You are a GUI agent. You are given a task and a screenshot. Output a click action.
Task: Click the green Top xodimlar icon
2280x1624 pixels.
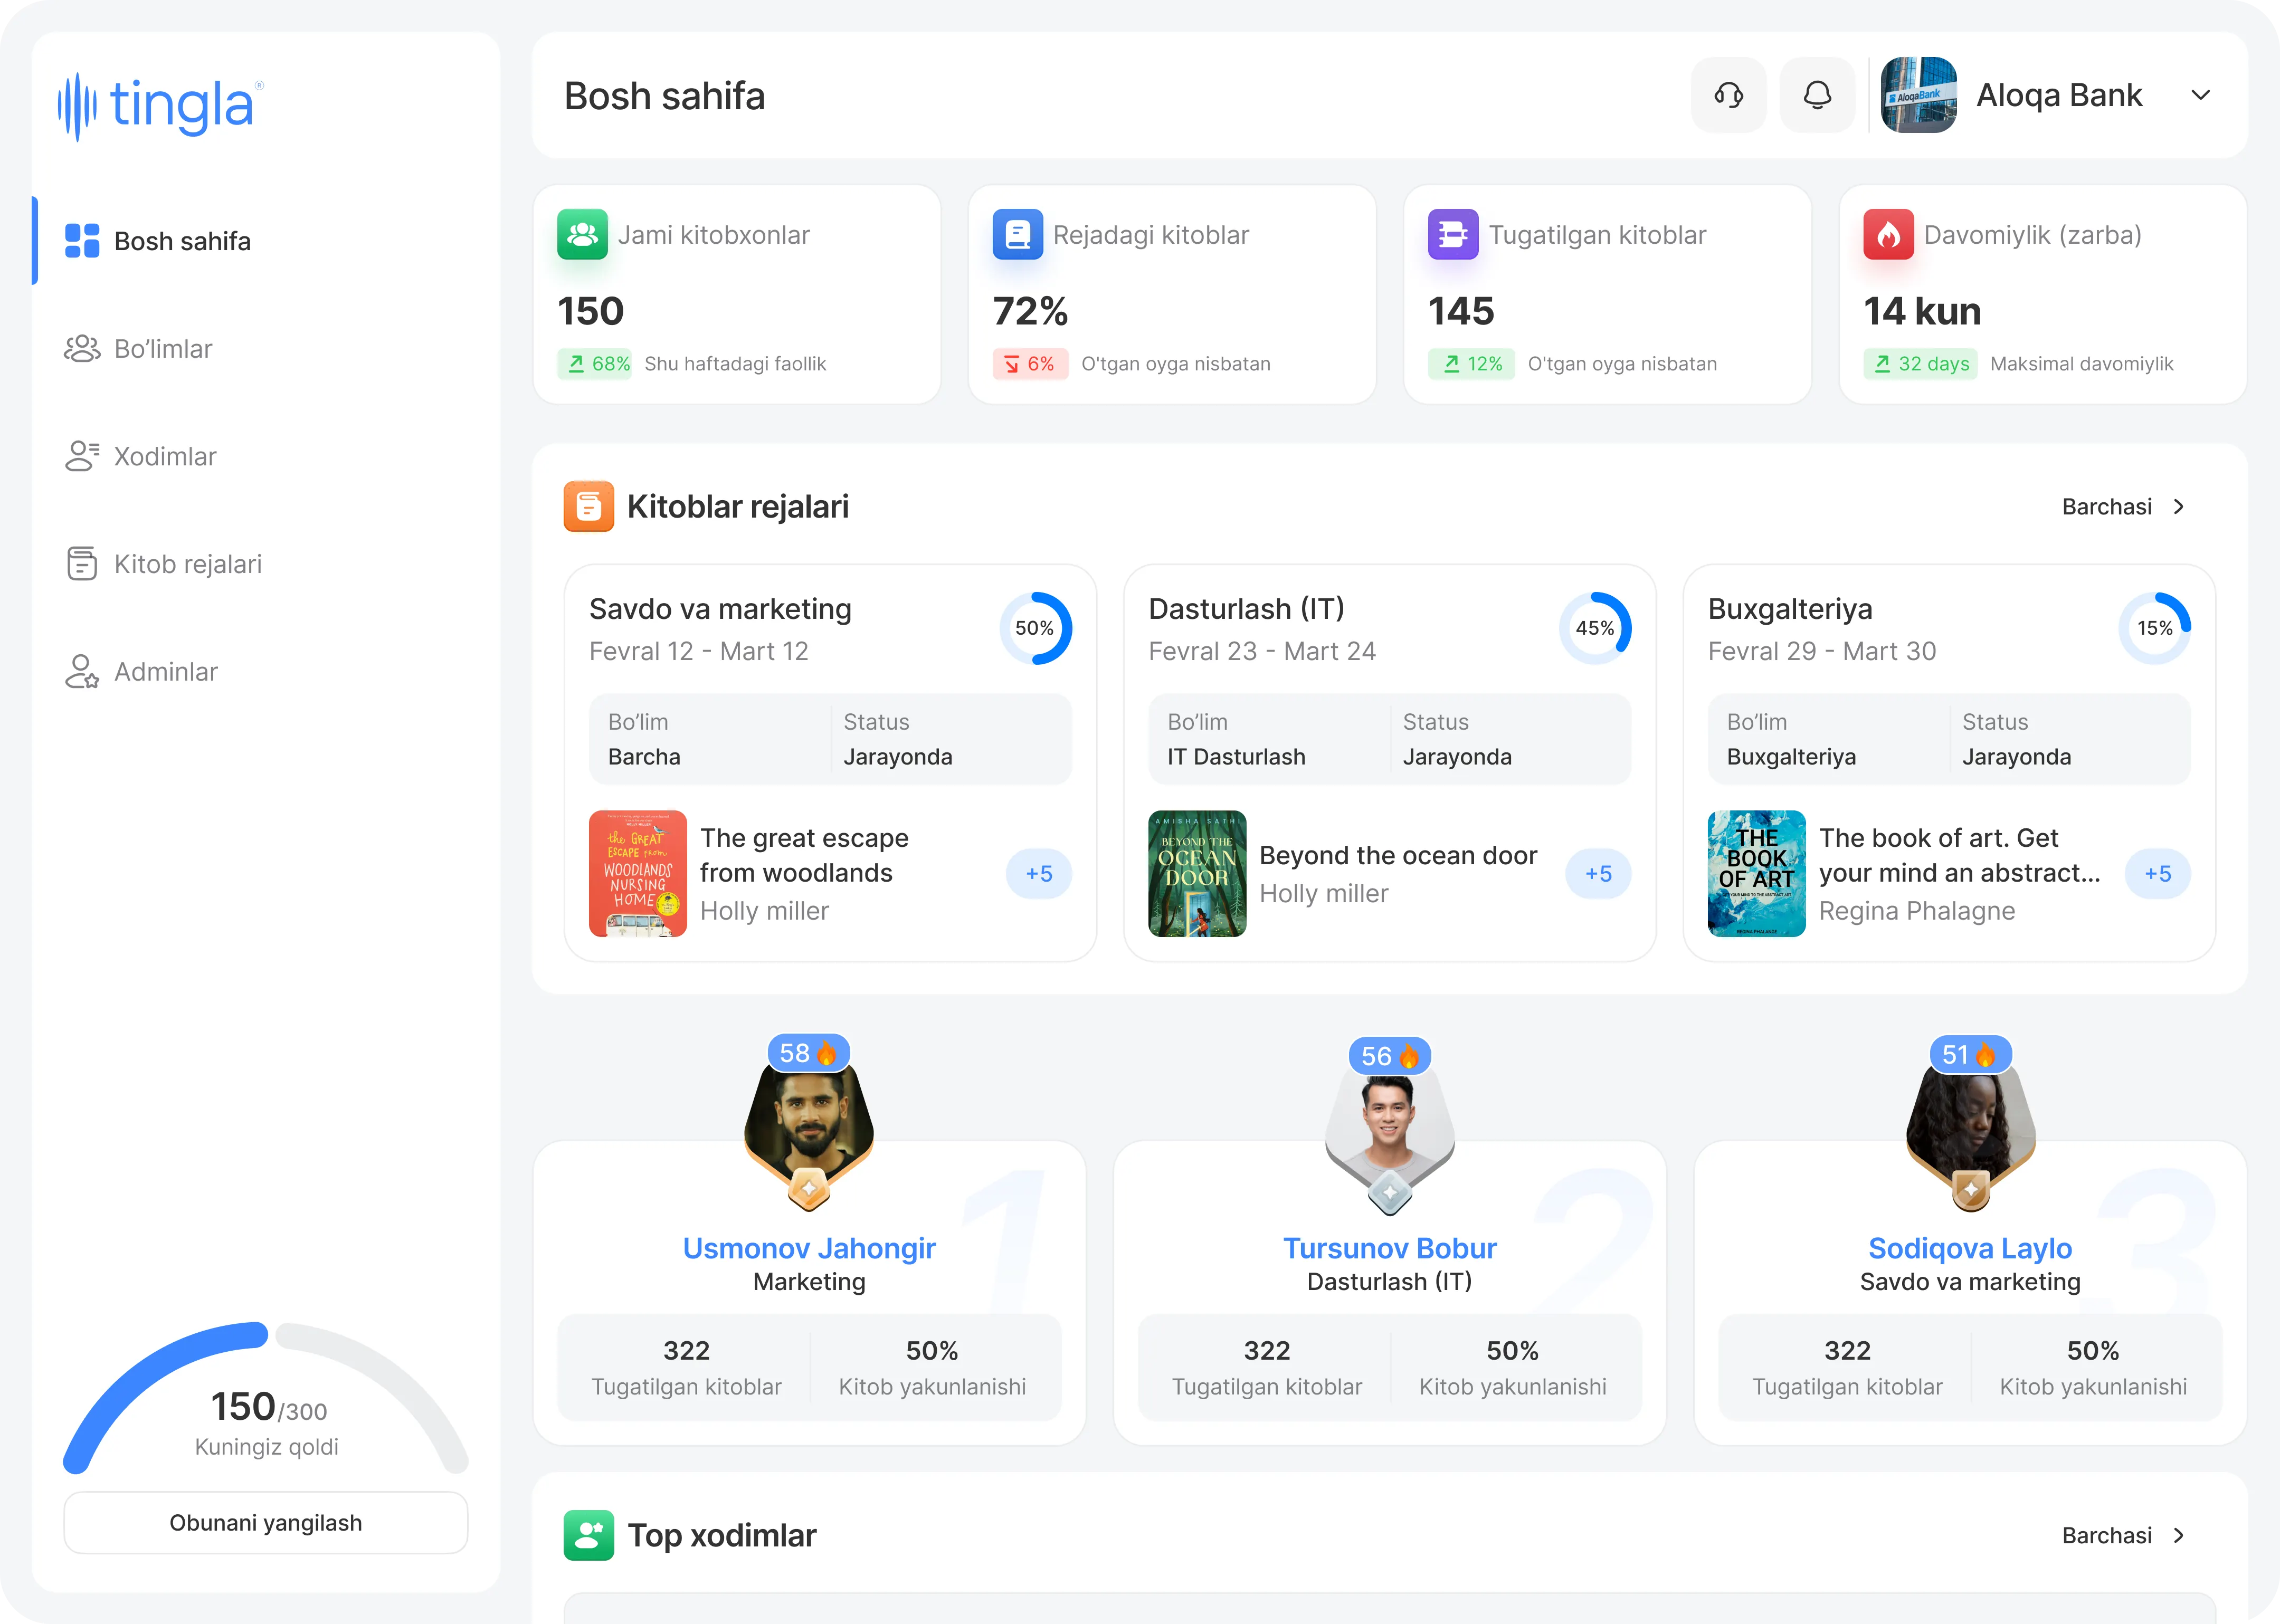pyautogui.click(x=589, y=1535)
